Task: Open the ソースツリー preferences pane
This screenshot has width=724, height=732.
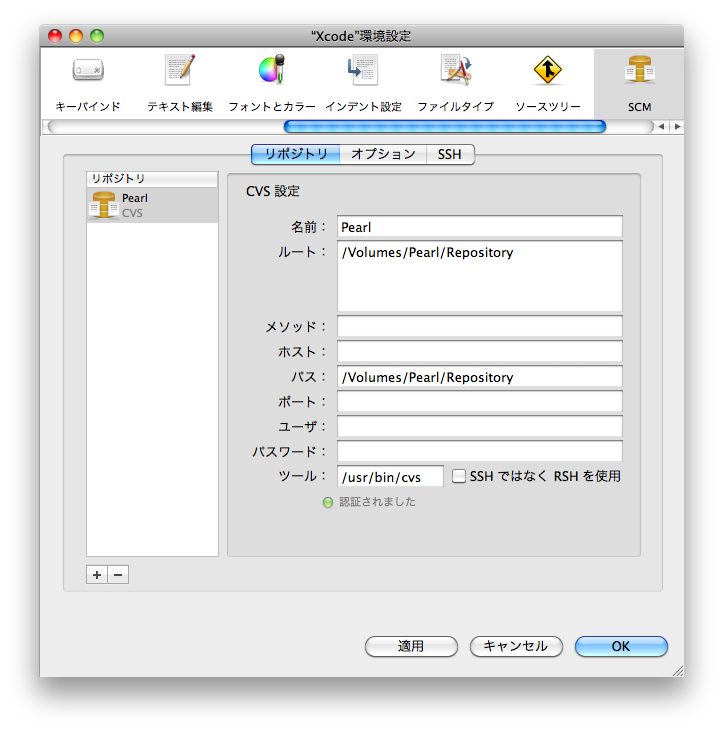Action: click(x=548, y=84)
